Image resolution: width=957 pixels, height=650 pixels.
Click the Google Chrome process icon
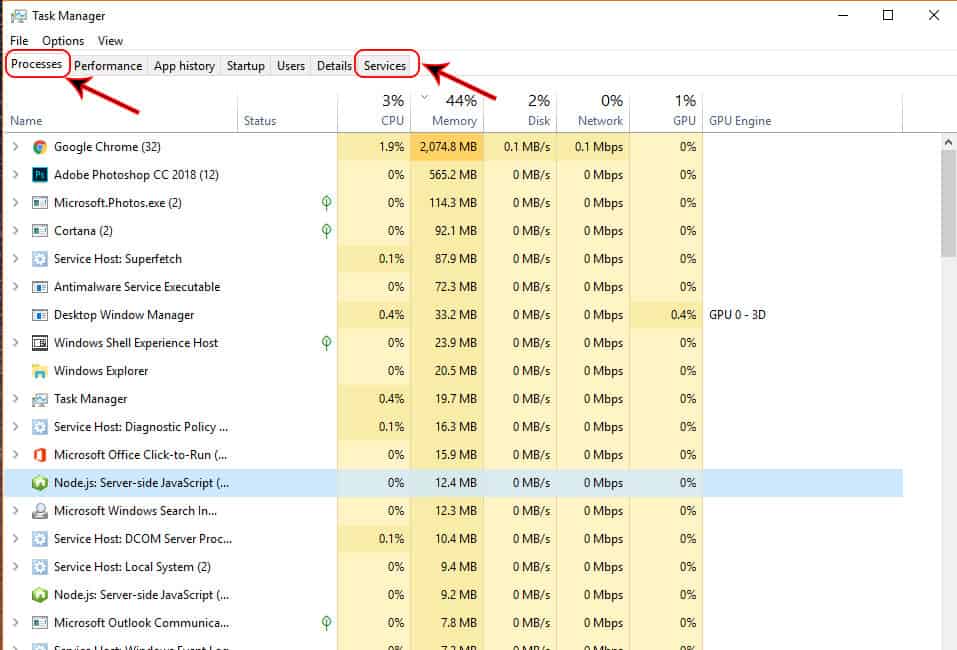tap(40, 147)
